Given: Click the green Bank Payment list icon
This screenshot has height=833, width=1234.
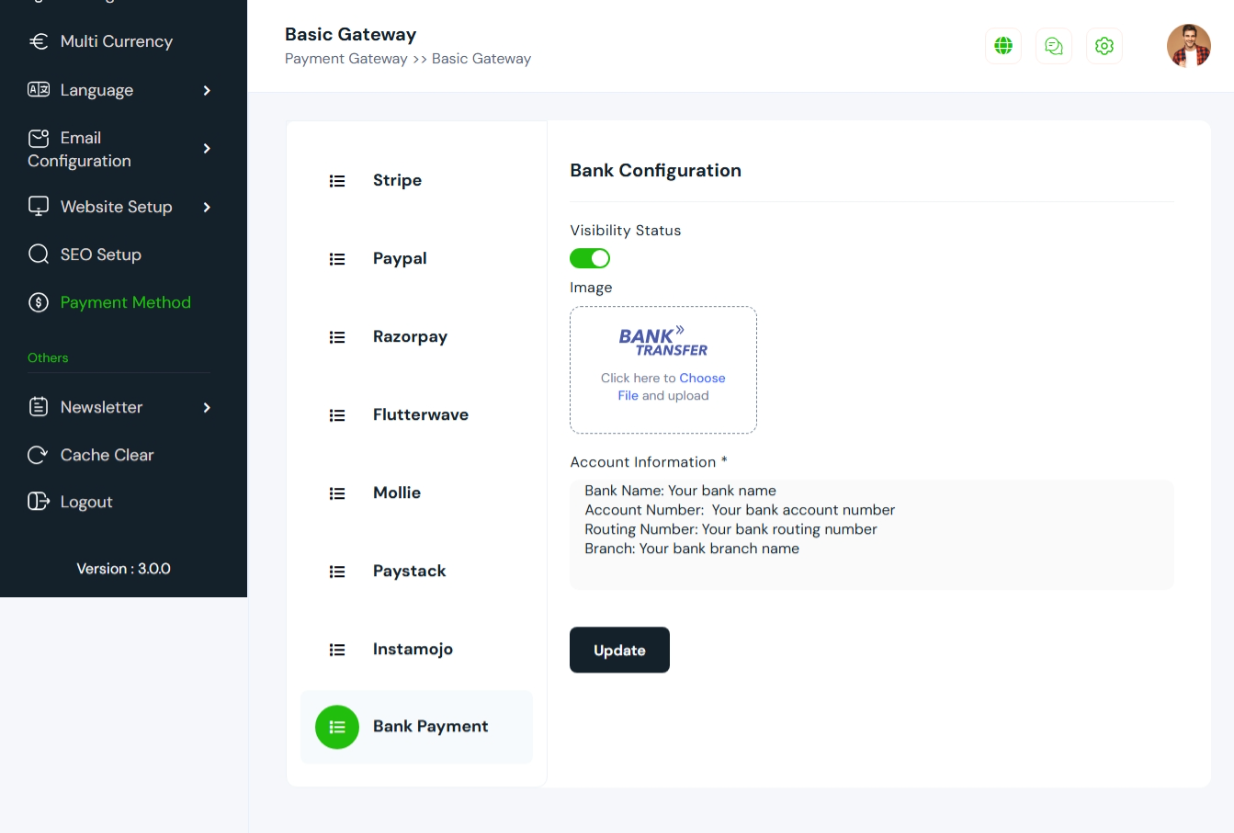Looking at the screenshot, I should 337,727.
